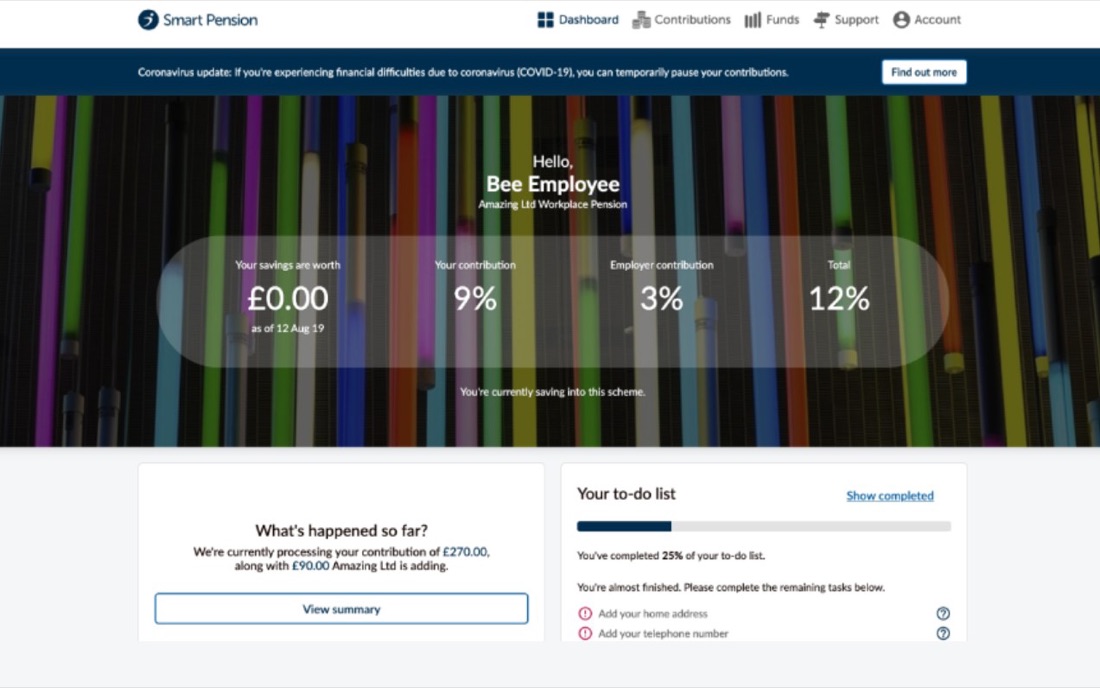This screenshot has width=1100, height=688.
Task: Click the 9% Your contribution figure
Action: tap(475, 298)
